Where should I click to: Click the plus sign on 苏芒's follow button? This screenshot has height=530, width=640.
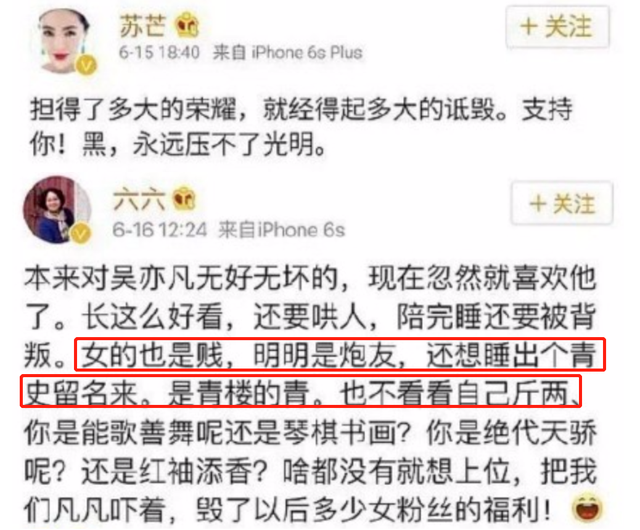pos(529,27)
